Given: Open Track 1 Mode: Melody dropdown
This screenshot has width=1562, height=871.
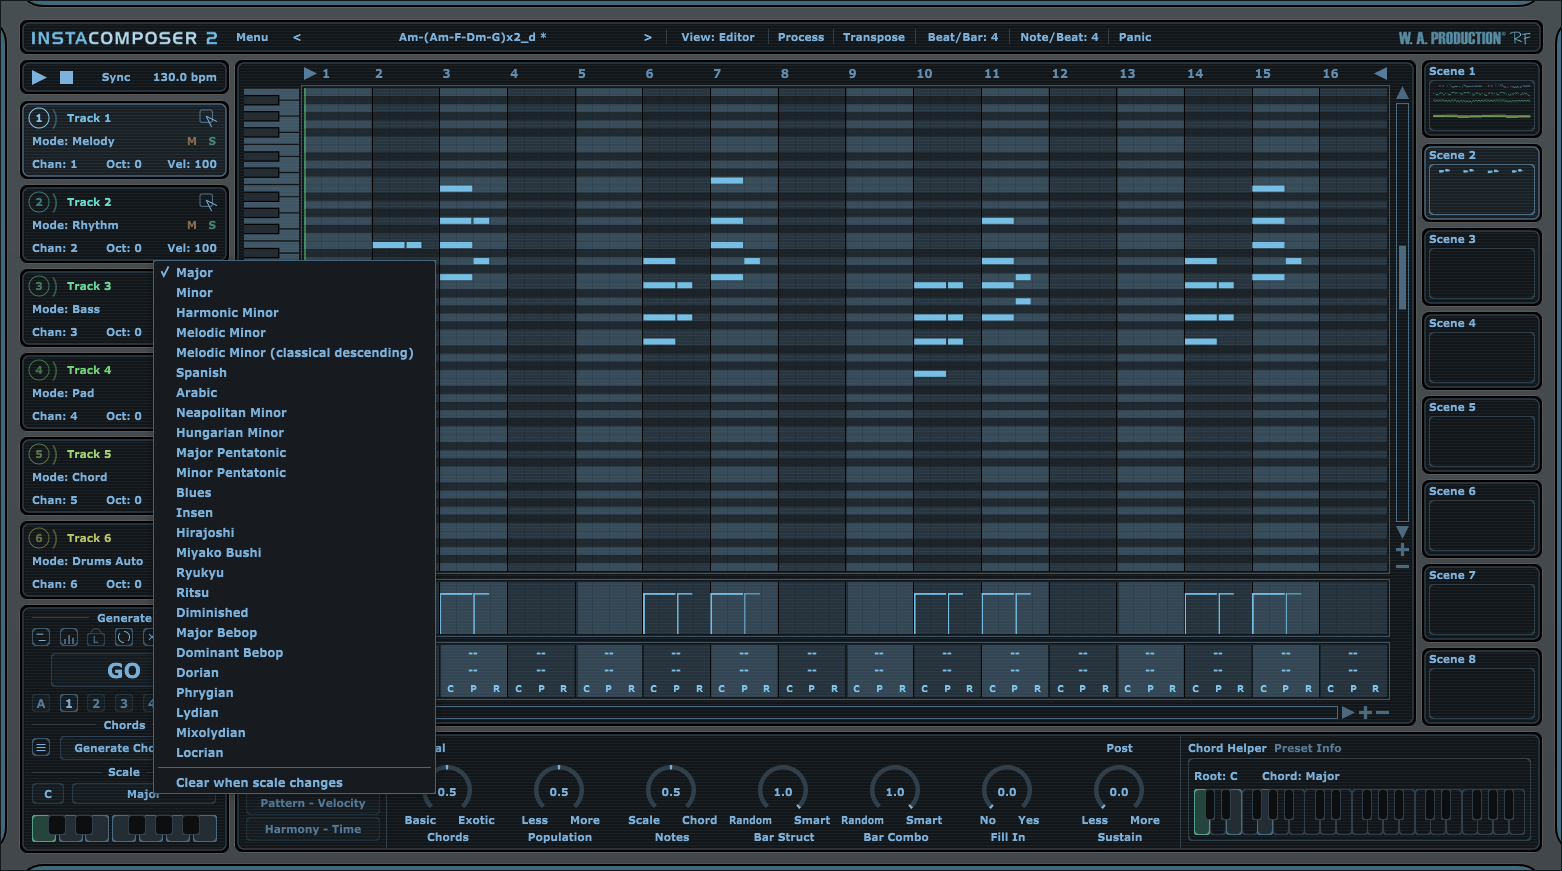Looking at the screenshot, I should (73, 141).
